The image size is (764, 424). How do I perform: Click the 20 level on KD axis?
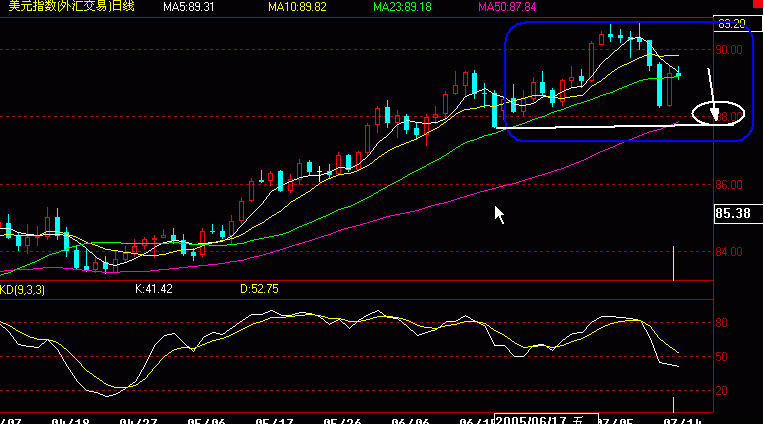tap(722, 390)
